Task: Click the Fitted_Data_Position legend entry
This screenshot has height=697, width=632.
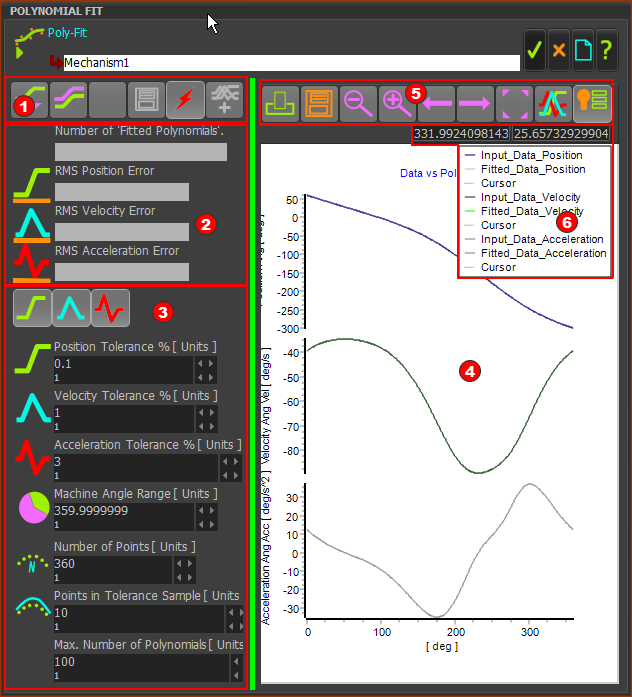Action: [524, 169]
